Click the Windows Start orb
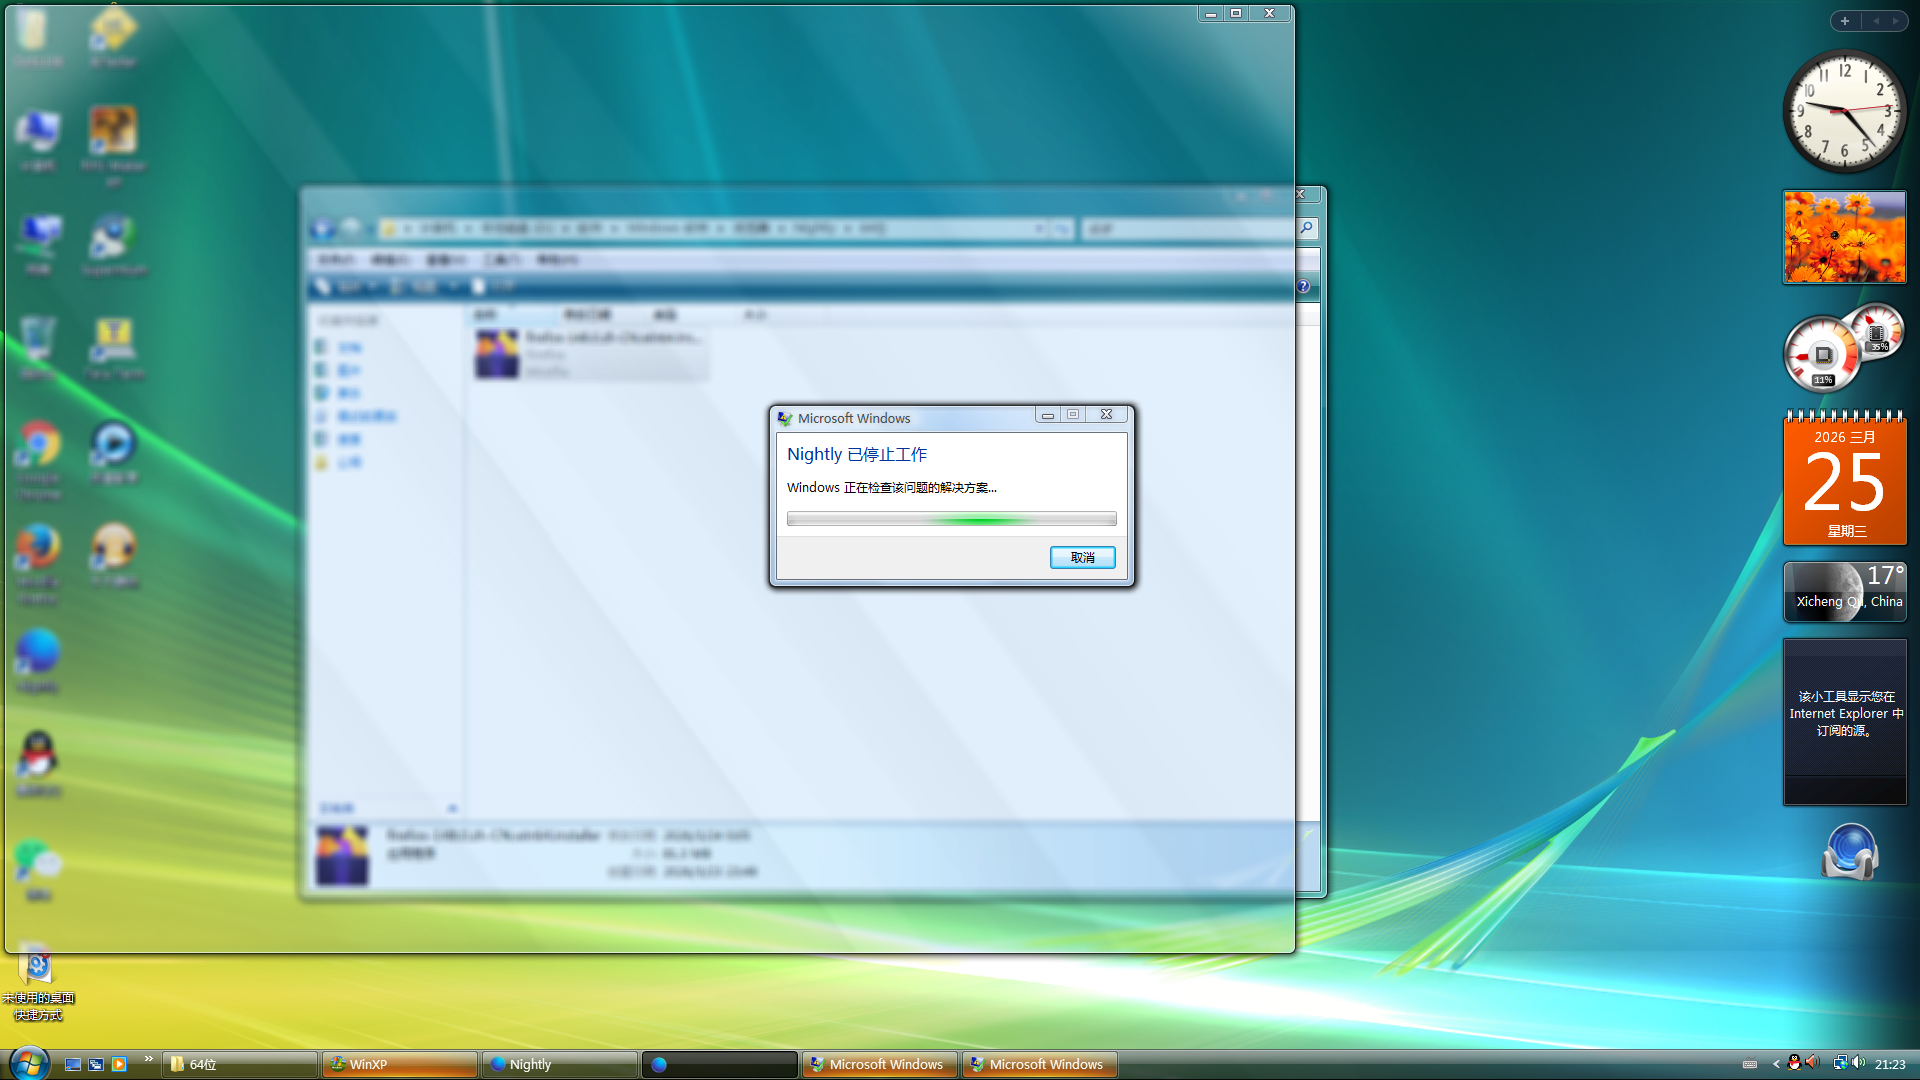Viewport: 1920px width, 1080px height. 28,1063
